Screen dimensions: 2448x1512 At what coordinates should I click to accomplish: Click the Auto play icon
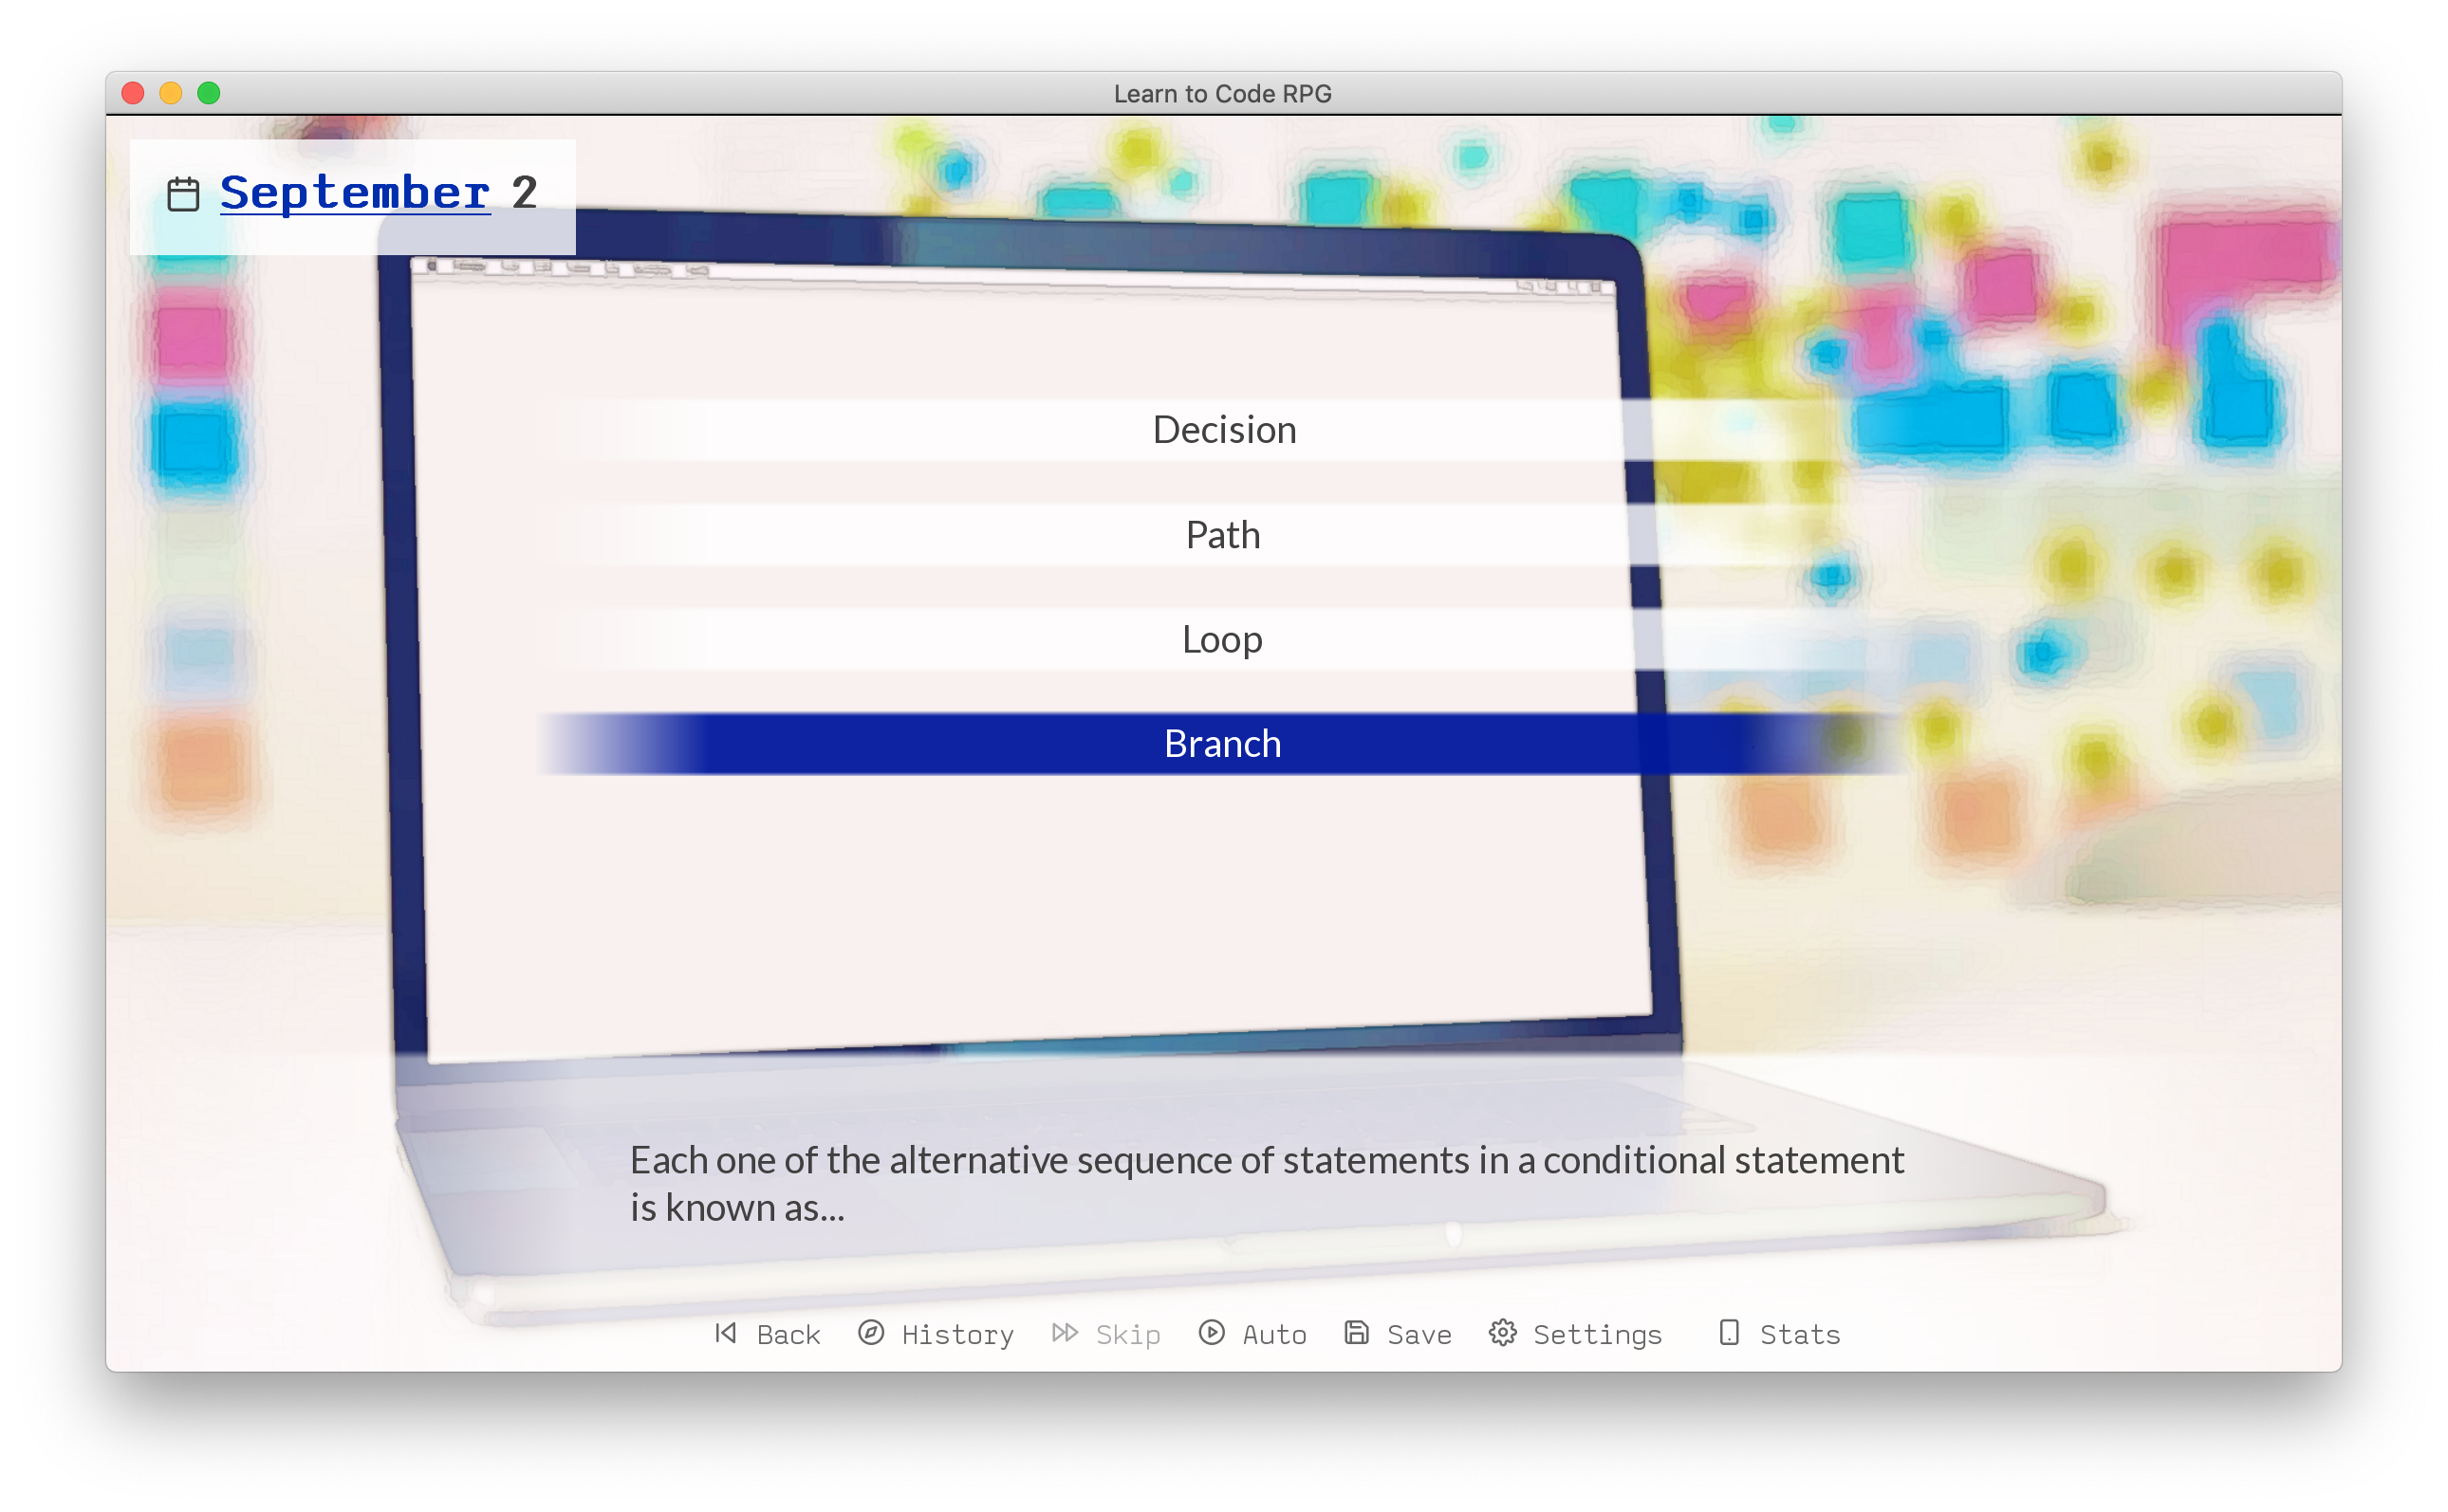pos(1212,1333)
